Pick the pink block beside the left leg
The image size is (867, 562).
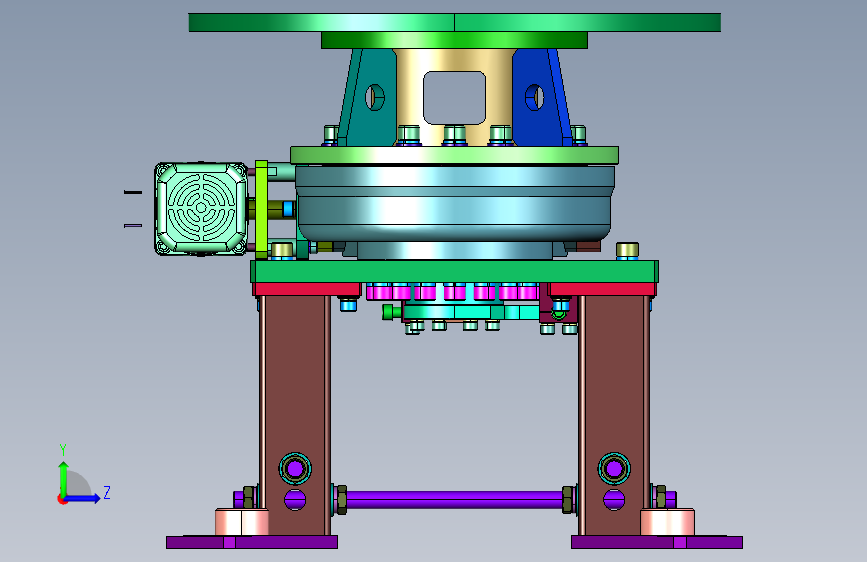pos(242,522)
